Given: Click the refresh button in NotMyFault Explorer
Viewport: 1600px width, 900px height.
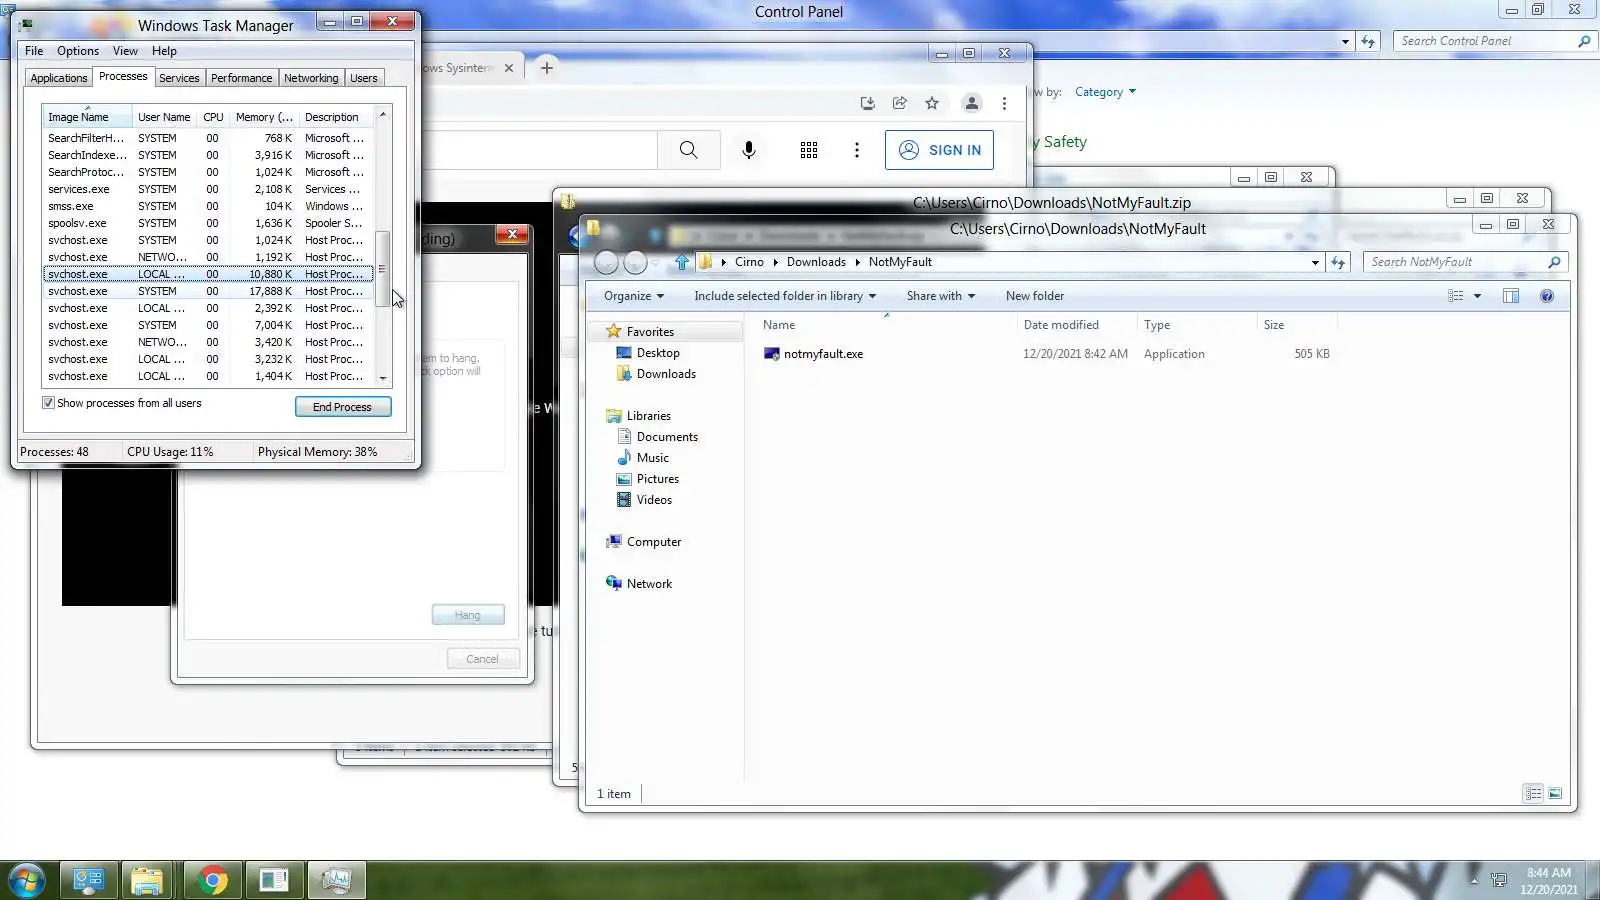Looking at the screenshot, I should click(x=1338, y=262).
